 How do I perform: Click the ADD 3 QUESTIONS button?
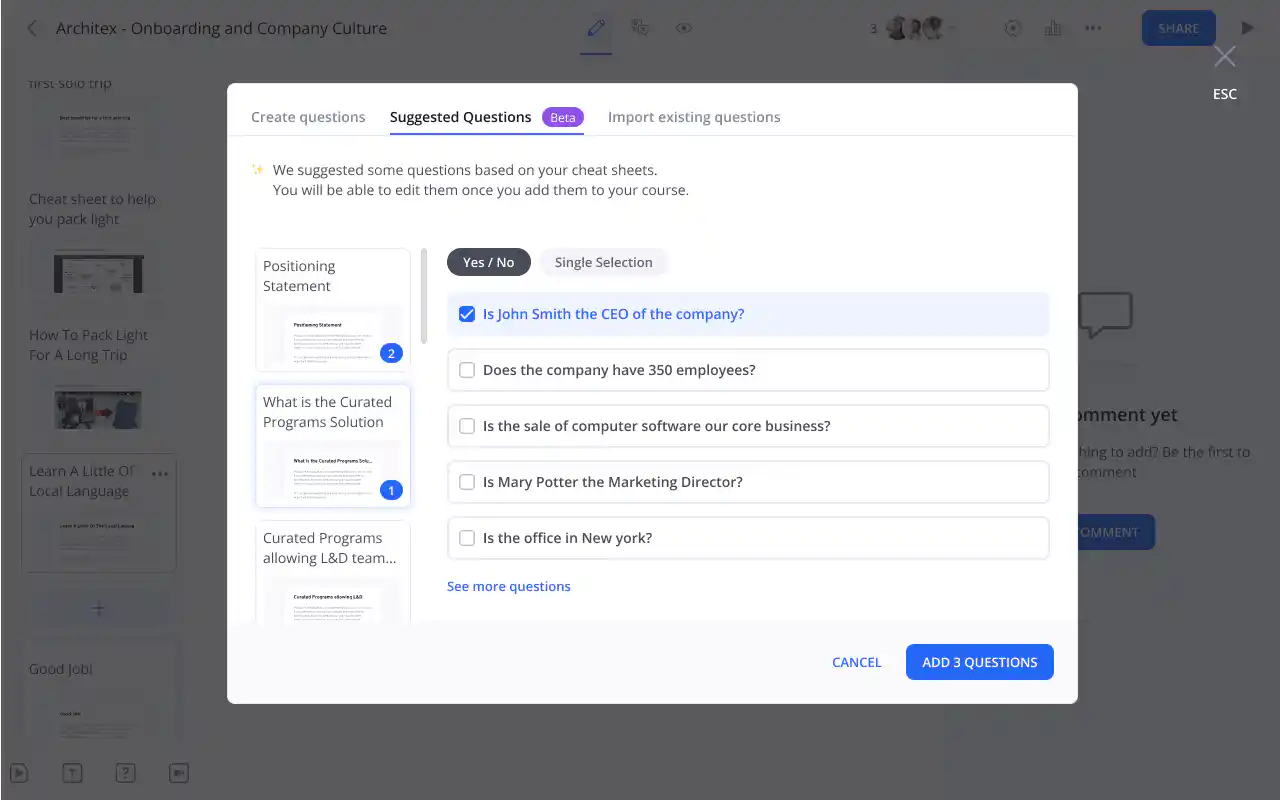click(x=979, y=661)
